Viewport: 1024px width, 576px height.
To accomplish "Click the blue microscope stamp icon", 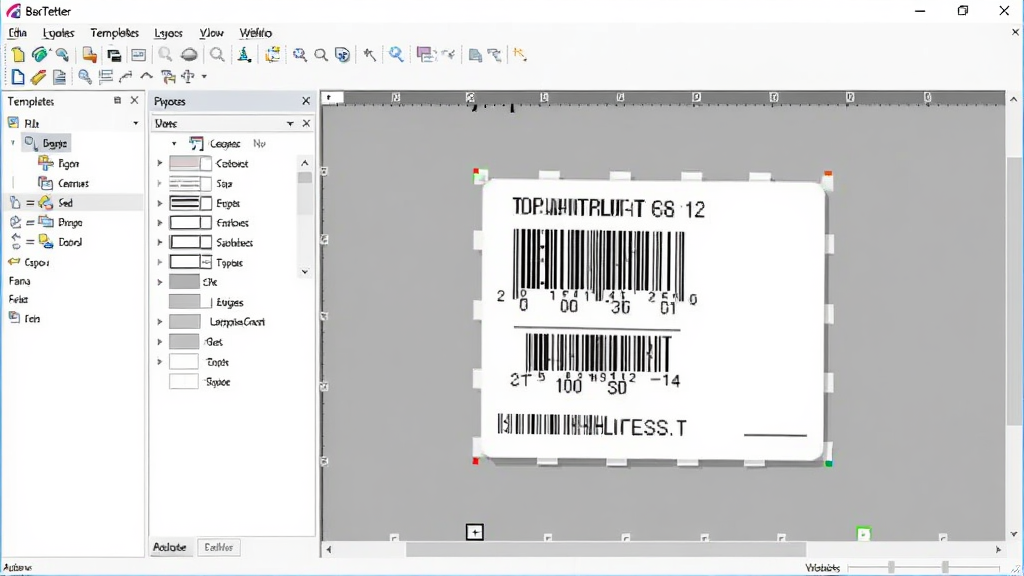I will click(x=244, y=55).
